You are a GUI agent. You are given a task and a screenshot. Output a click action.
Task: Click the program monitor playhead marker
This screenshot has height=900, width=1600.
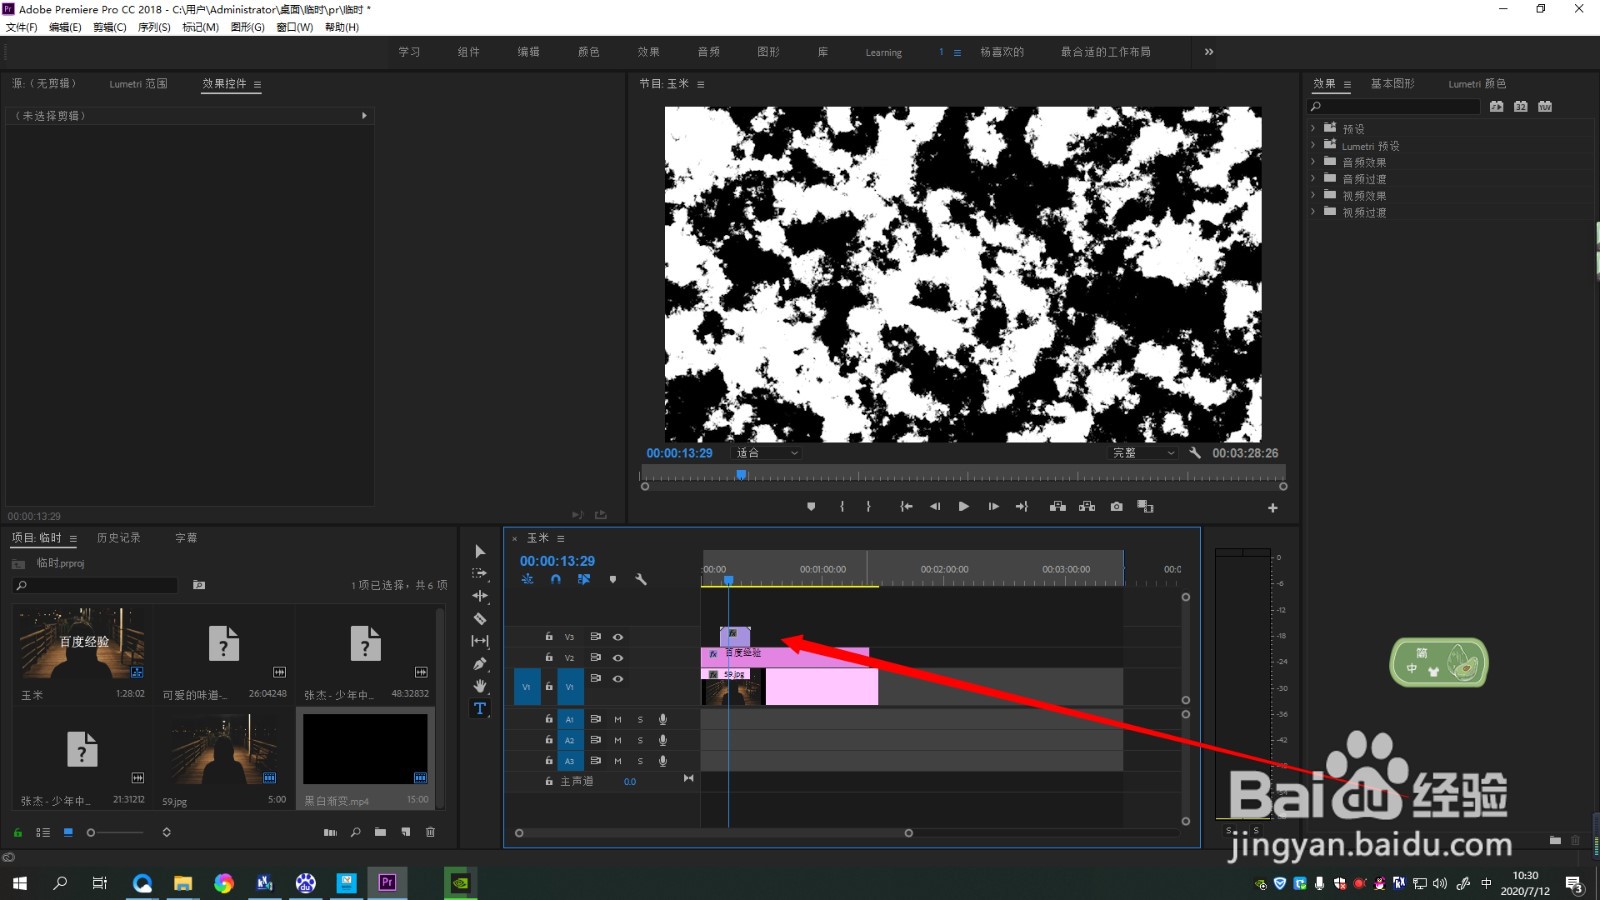[741, 475]
